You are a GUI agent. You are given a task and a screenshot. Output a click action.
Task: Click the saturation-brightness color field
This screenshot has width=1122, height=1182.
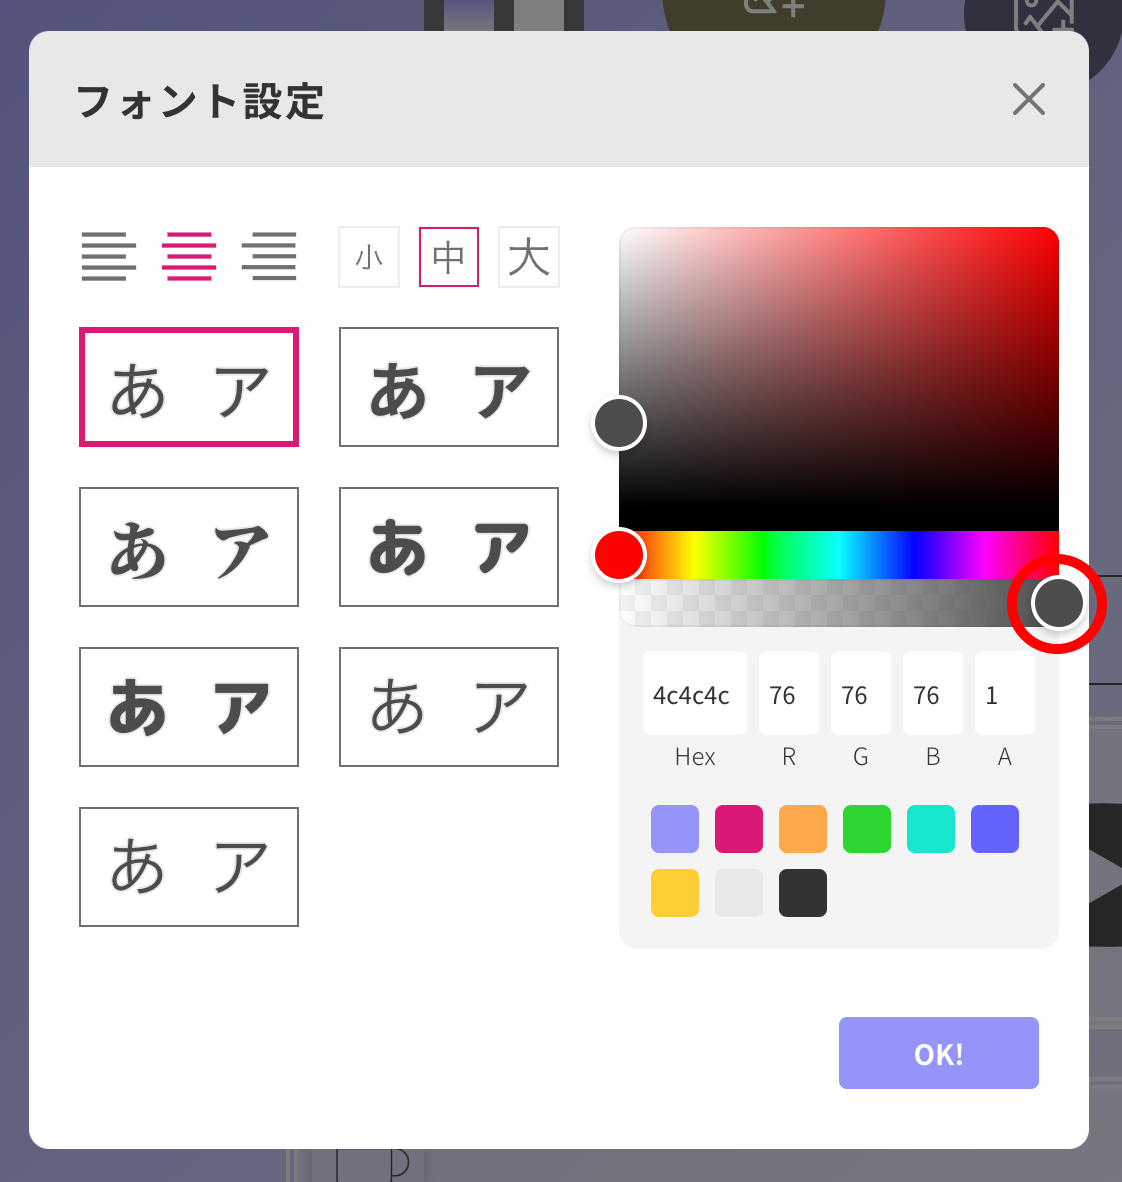pos(839,378)
